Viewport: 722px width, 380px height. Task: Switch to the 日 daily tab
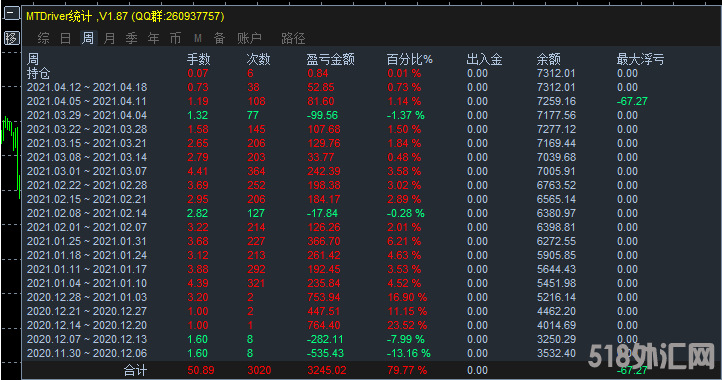pos(66,38)
